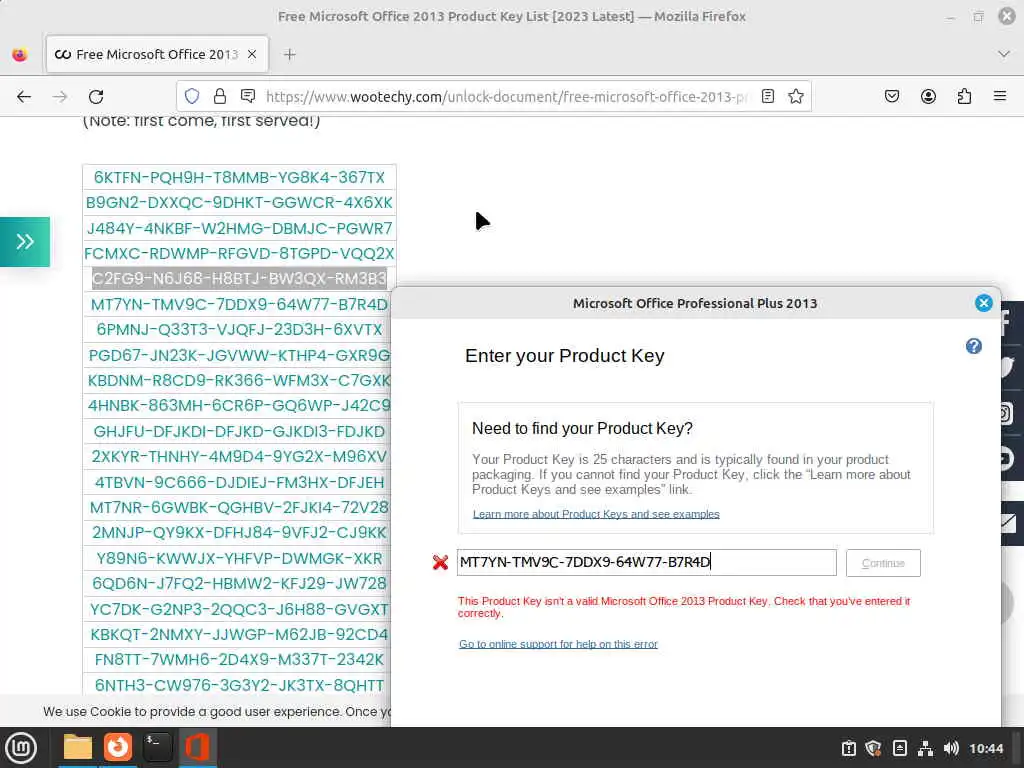Open the terminal from the taskbar

click(157, 747)
